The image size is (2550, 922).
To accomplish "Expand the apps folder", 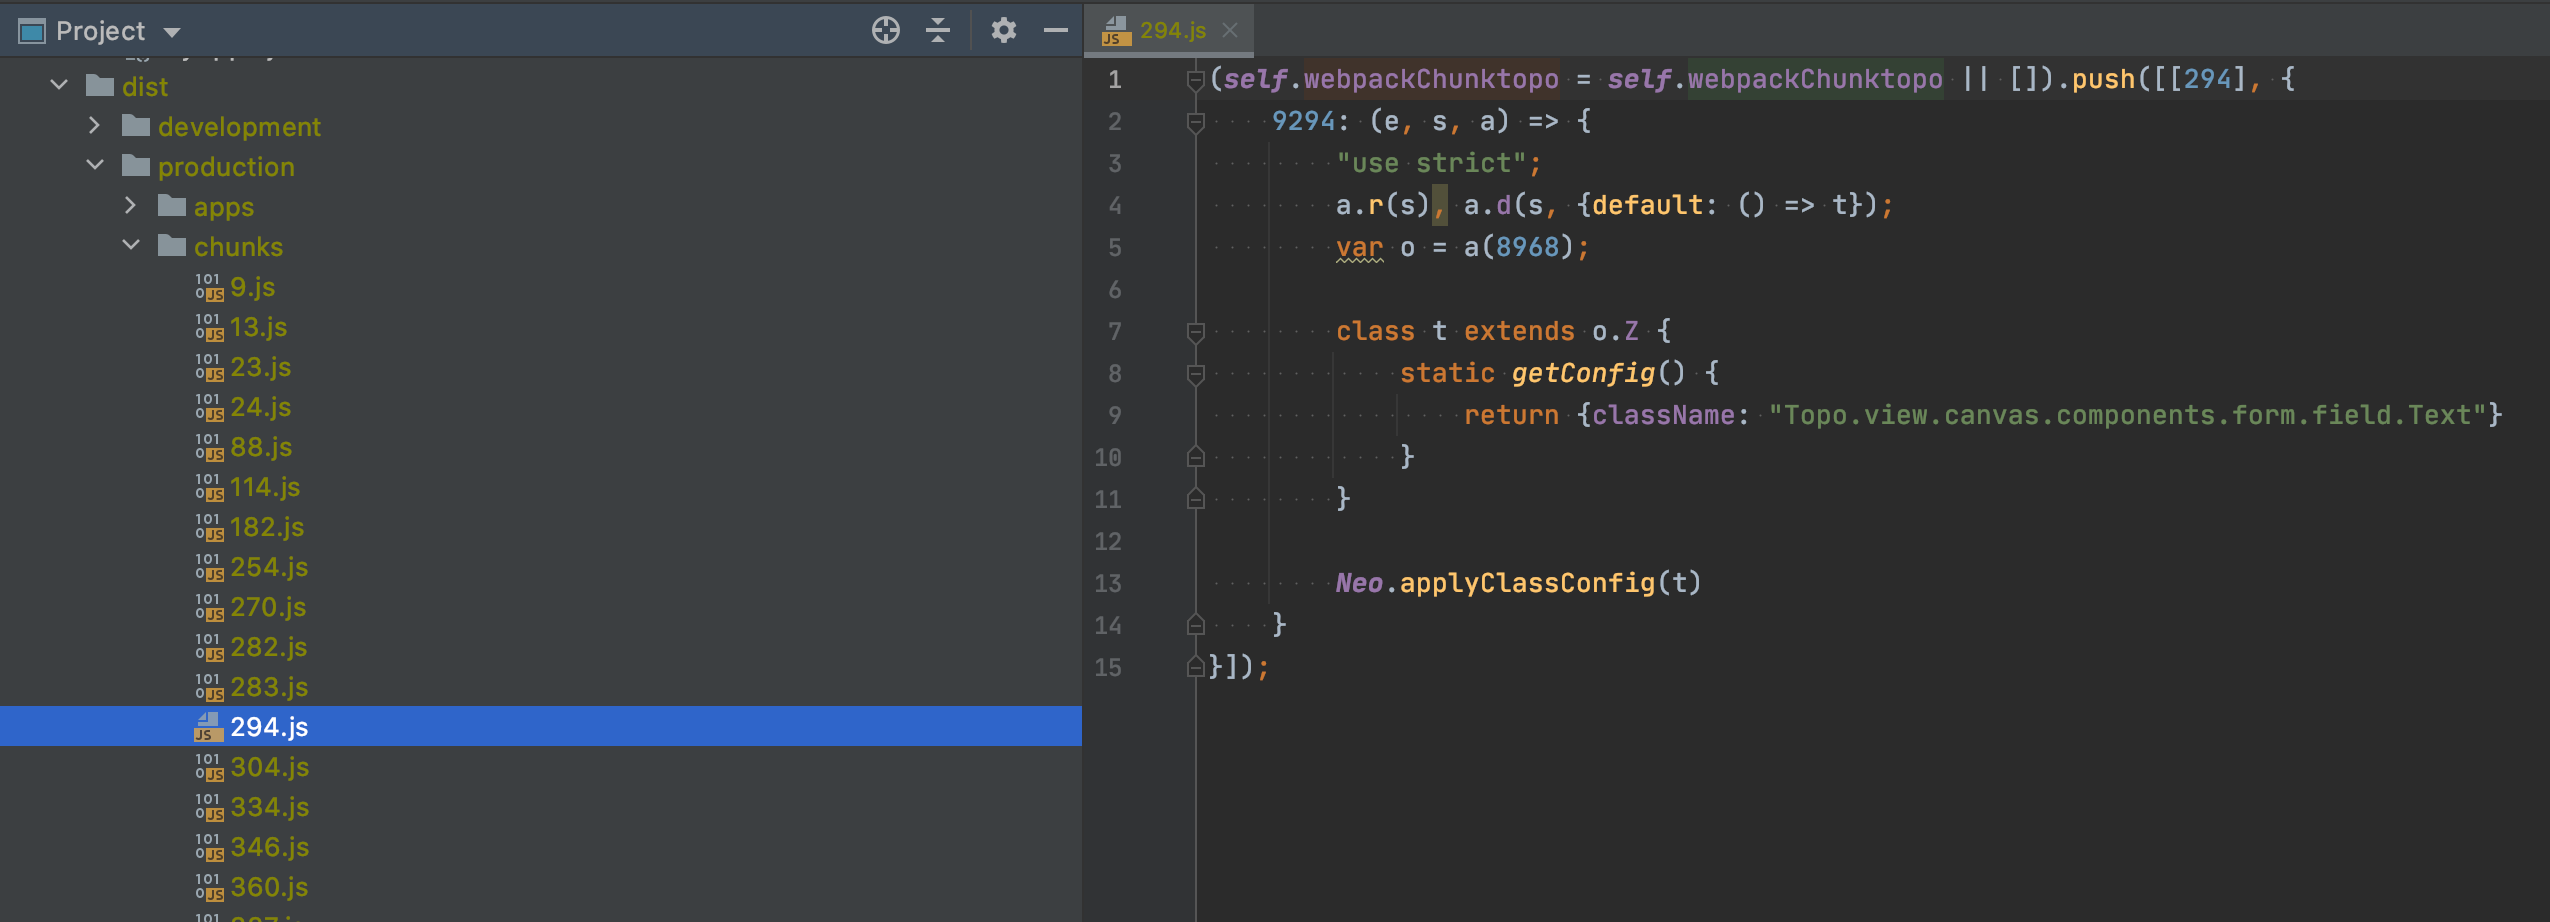I will coord(131,206).
